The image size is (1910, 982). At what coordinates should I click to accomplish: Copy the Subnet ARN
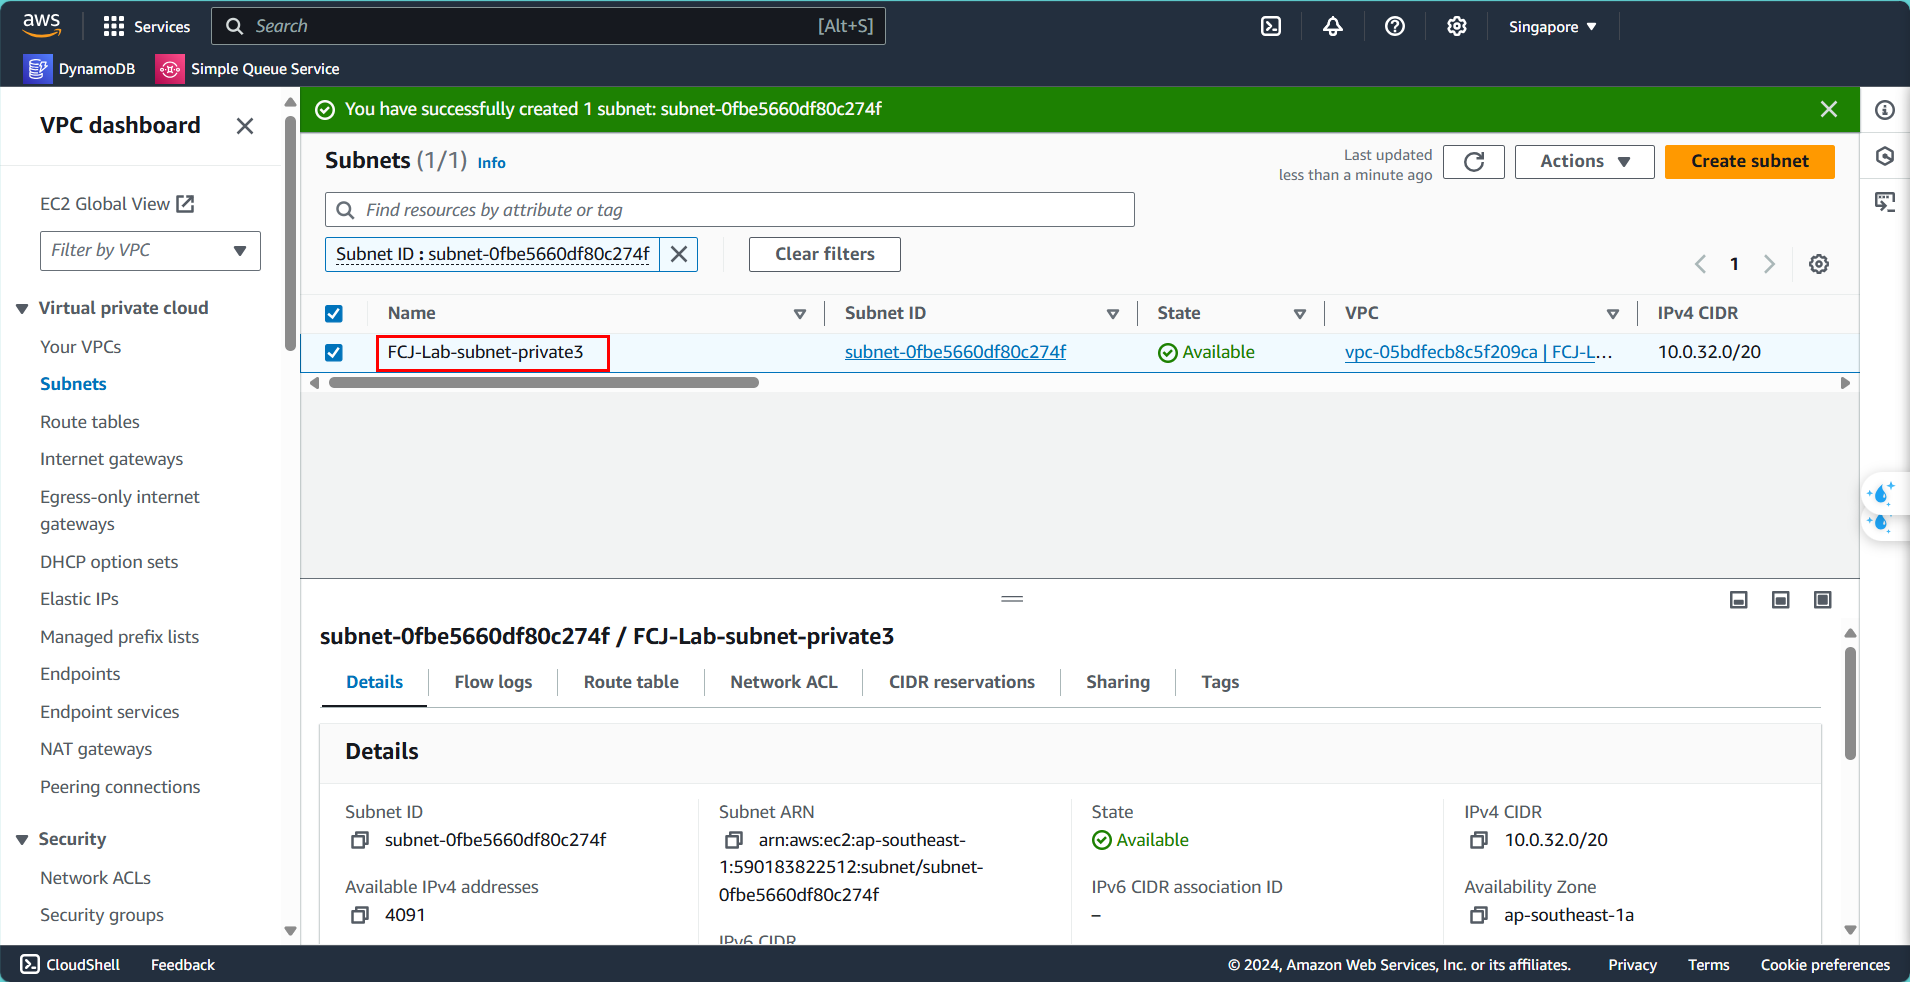click(x=734, y=840)
